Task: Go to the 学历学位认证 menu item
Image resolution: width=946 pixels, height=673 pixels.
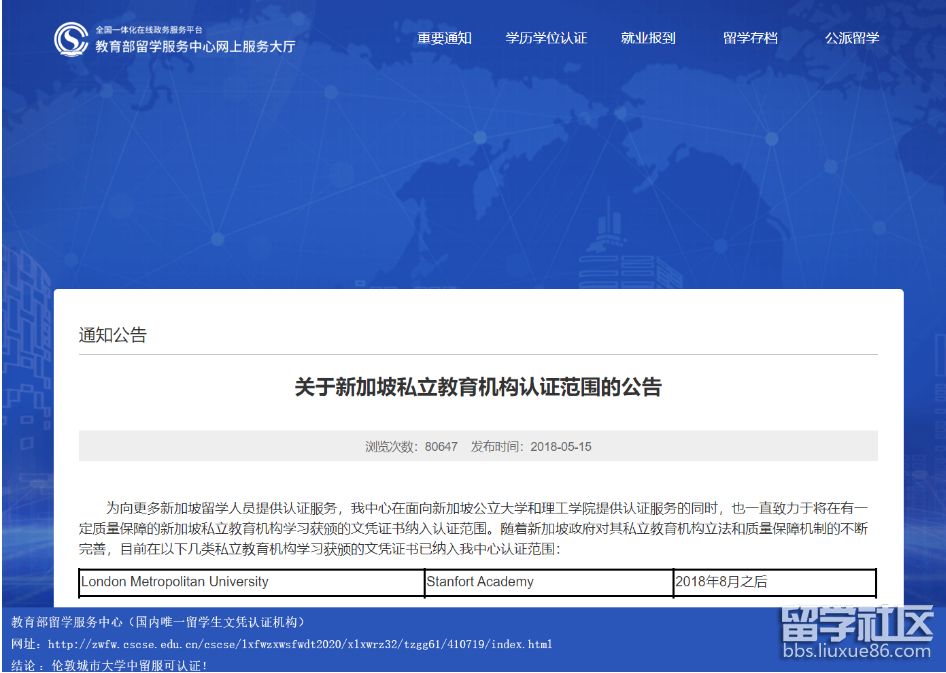Action: coord(546,38)
